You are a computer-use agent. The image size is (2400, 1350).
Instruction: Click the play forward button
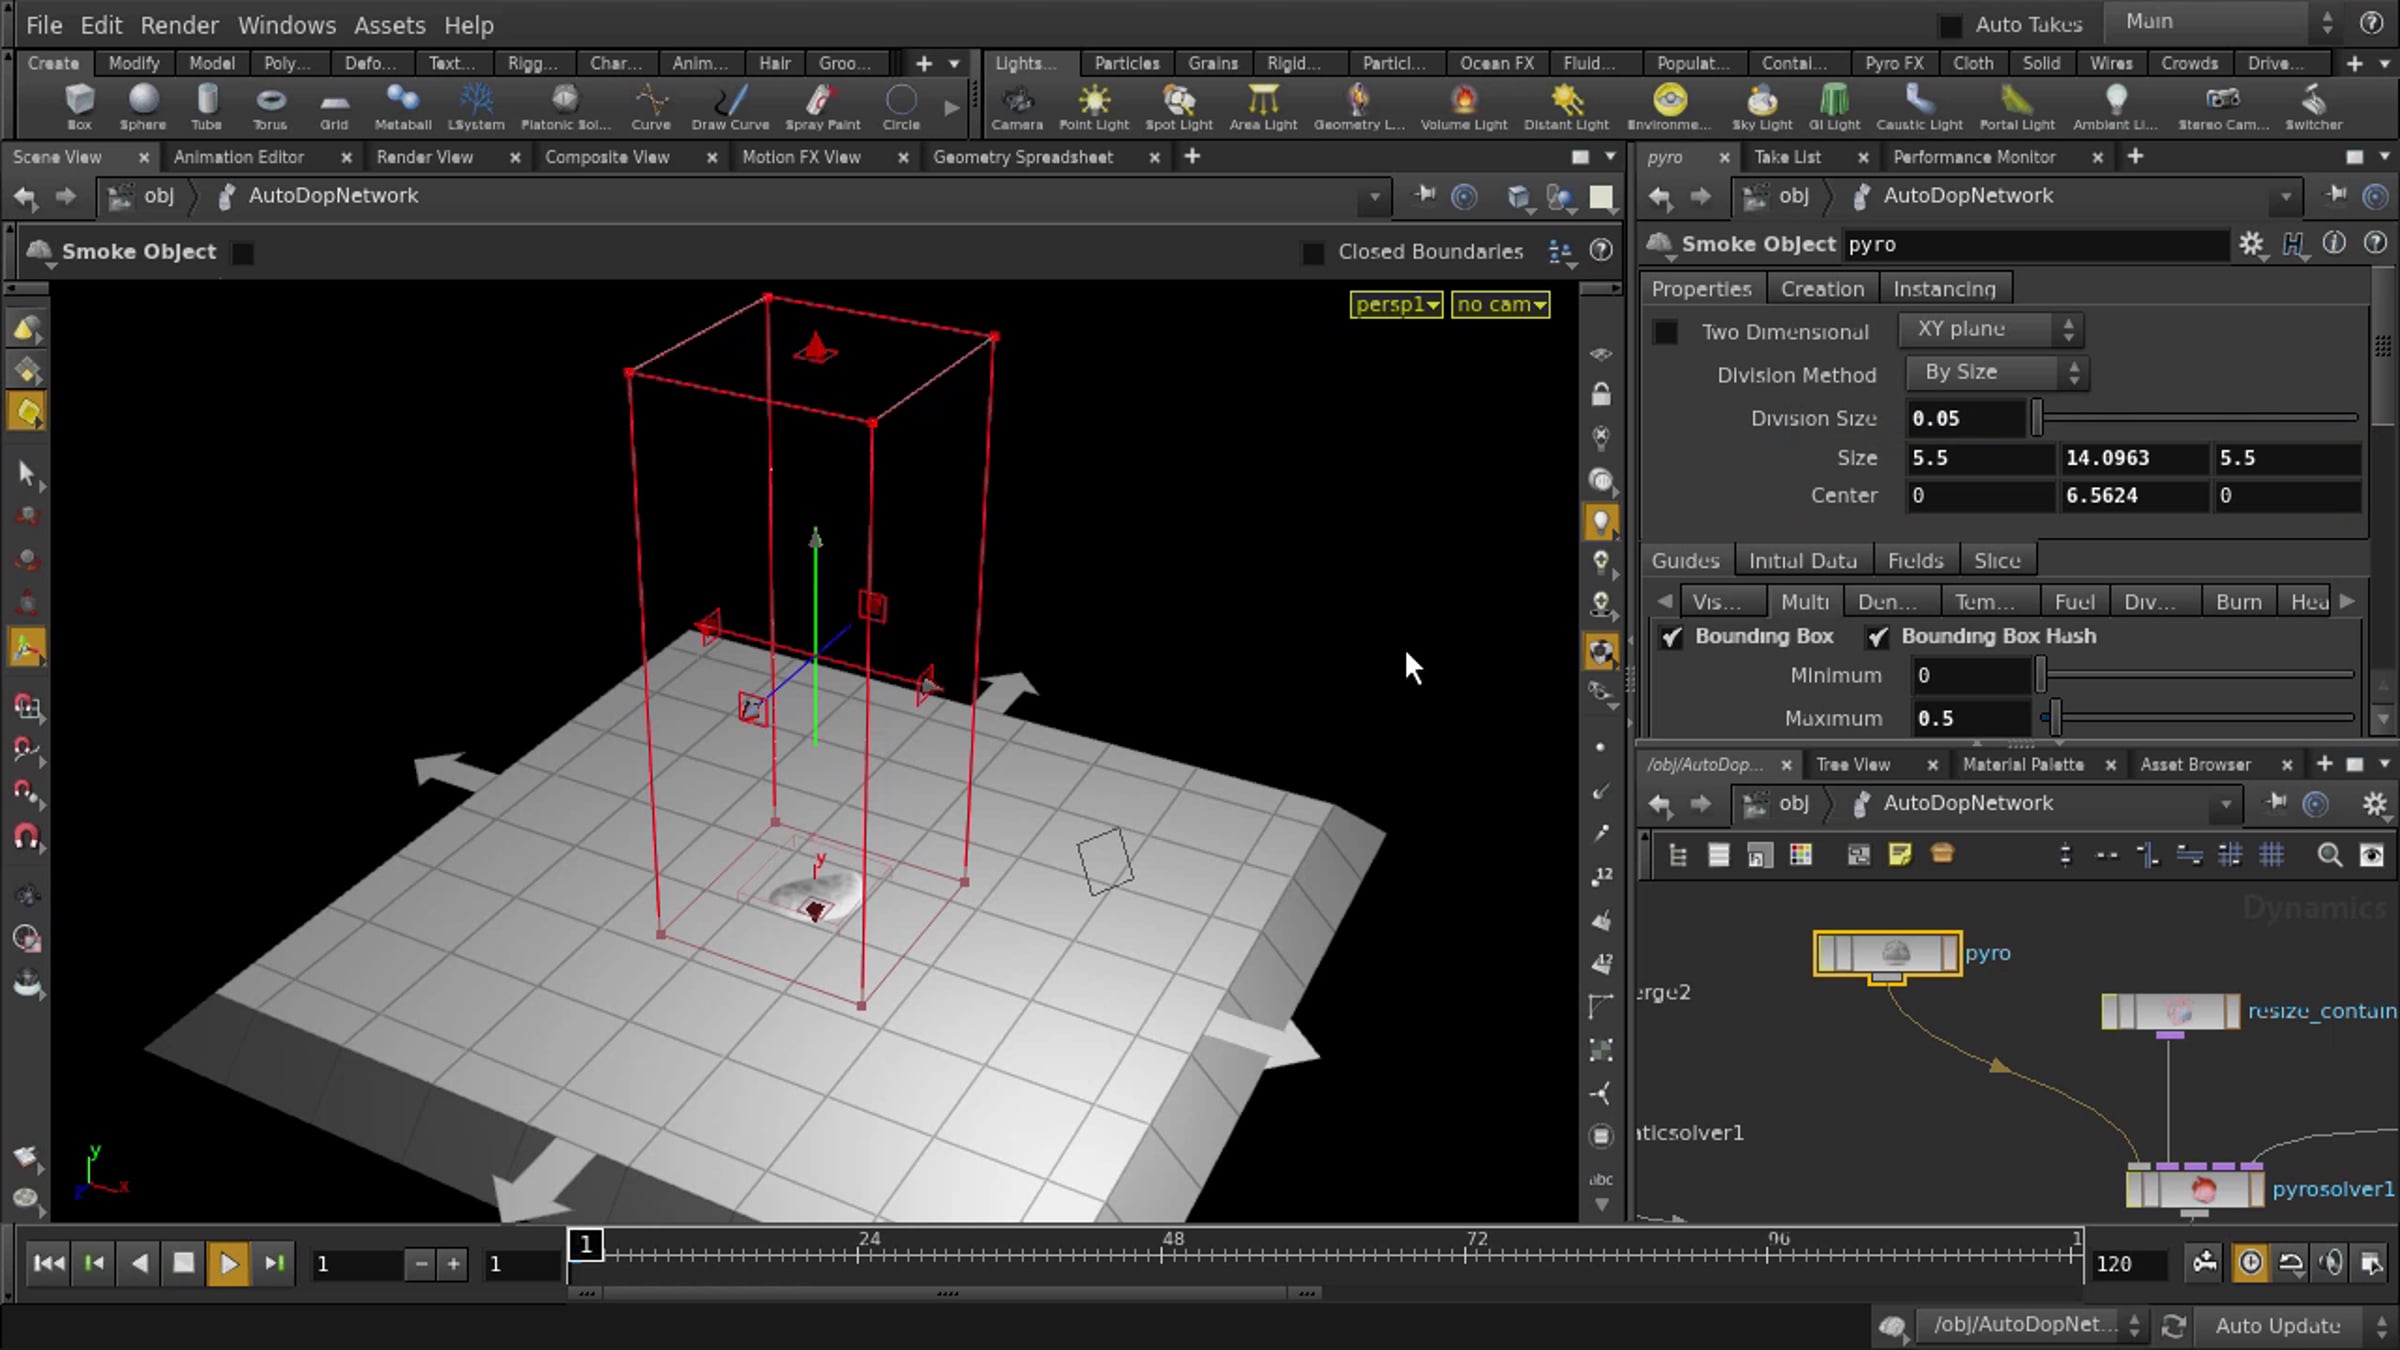click(228, 1263)
